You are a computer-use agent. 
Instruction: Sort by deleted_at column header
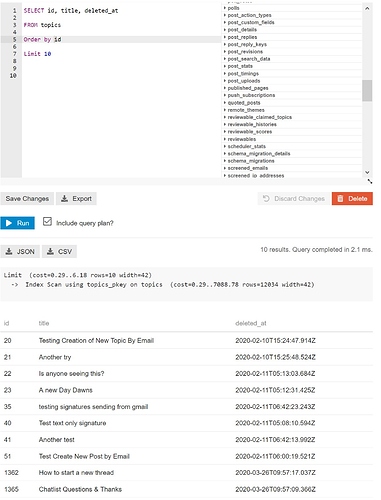tap(251, 323)
